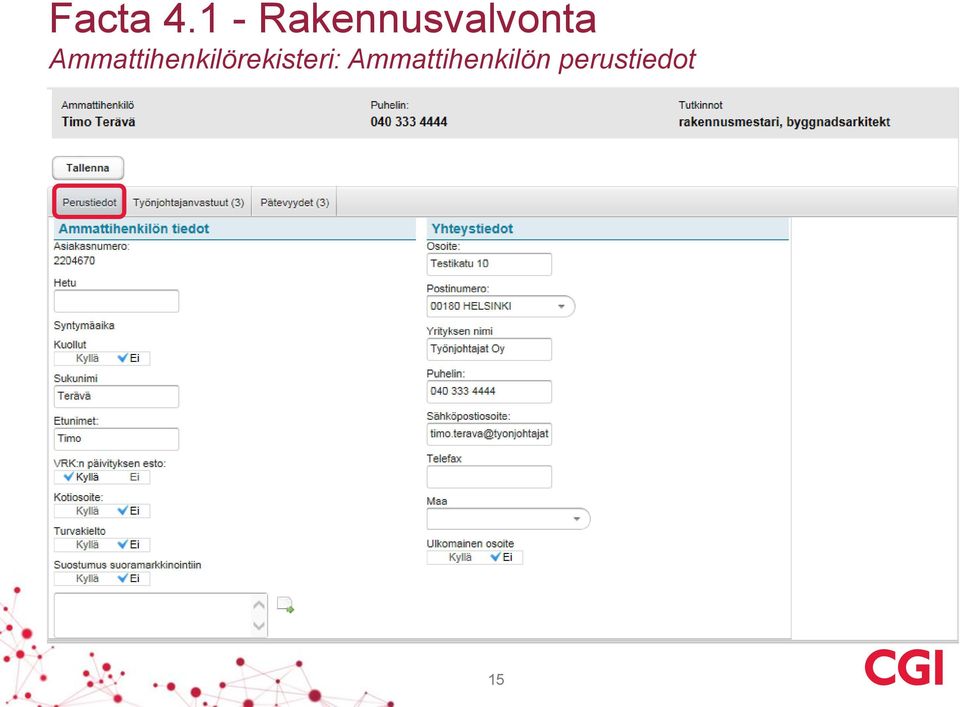Switch to Pätevyydet (3) tab
Viewport: 960px width, 707px height.
[294, 202]
